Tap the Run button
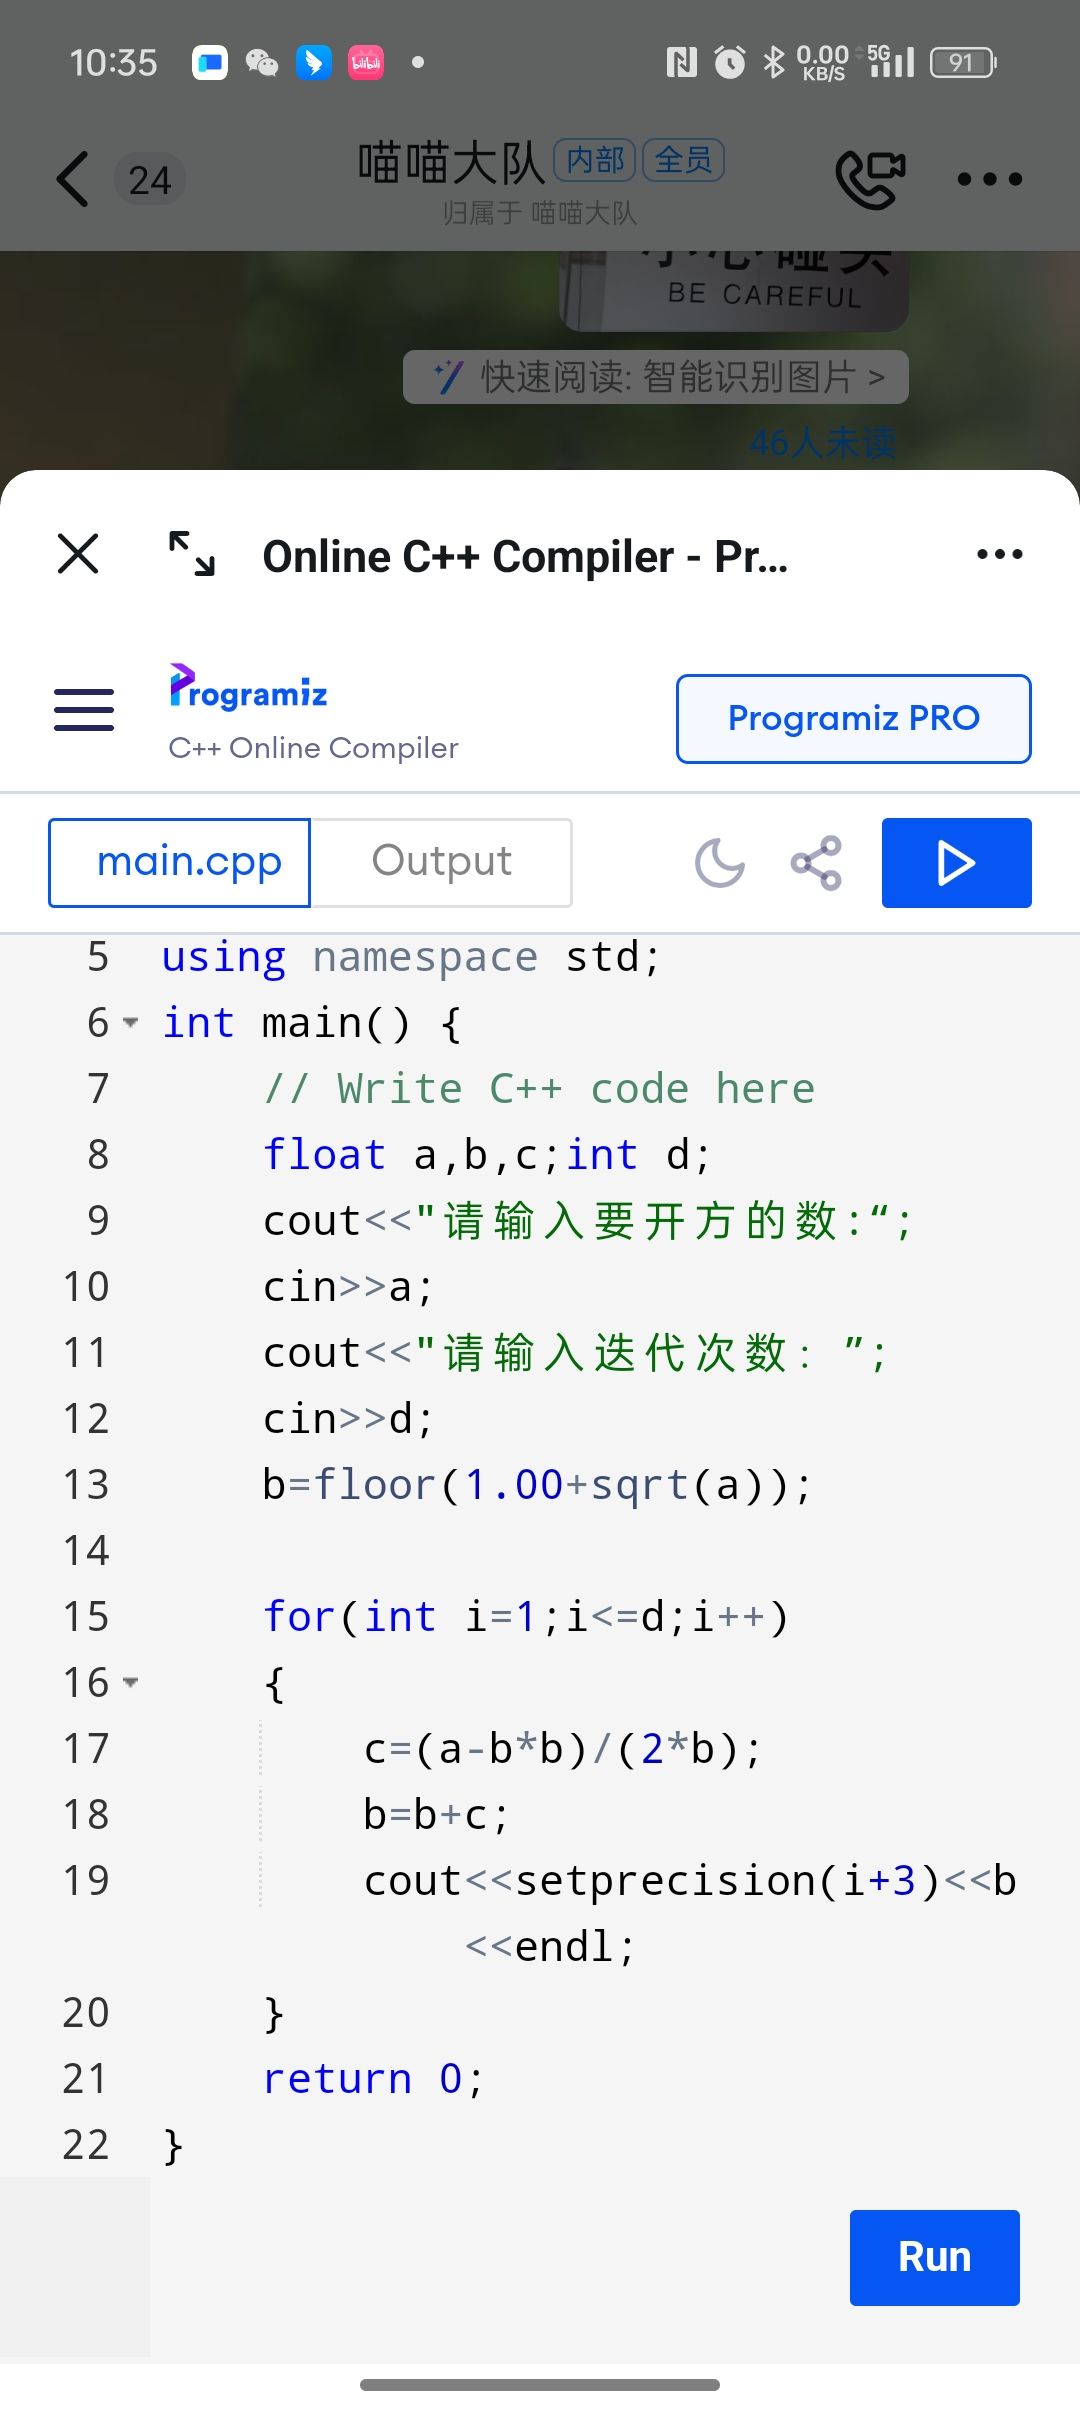The width and height of the screenshot is (1080, 2412). click(934, 2257)
